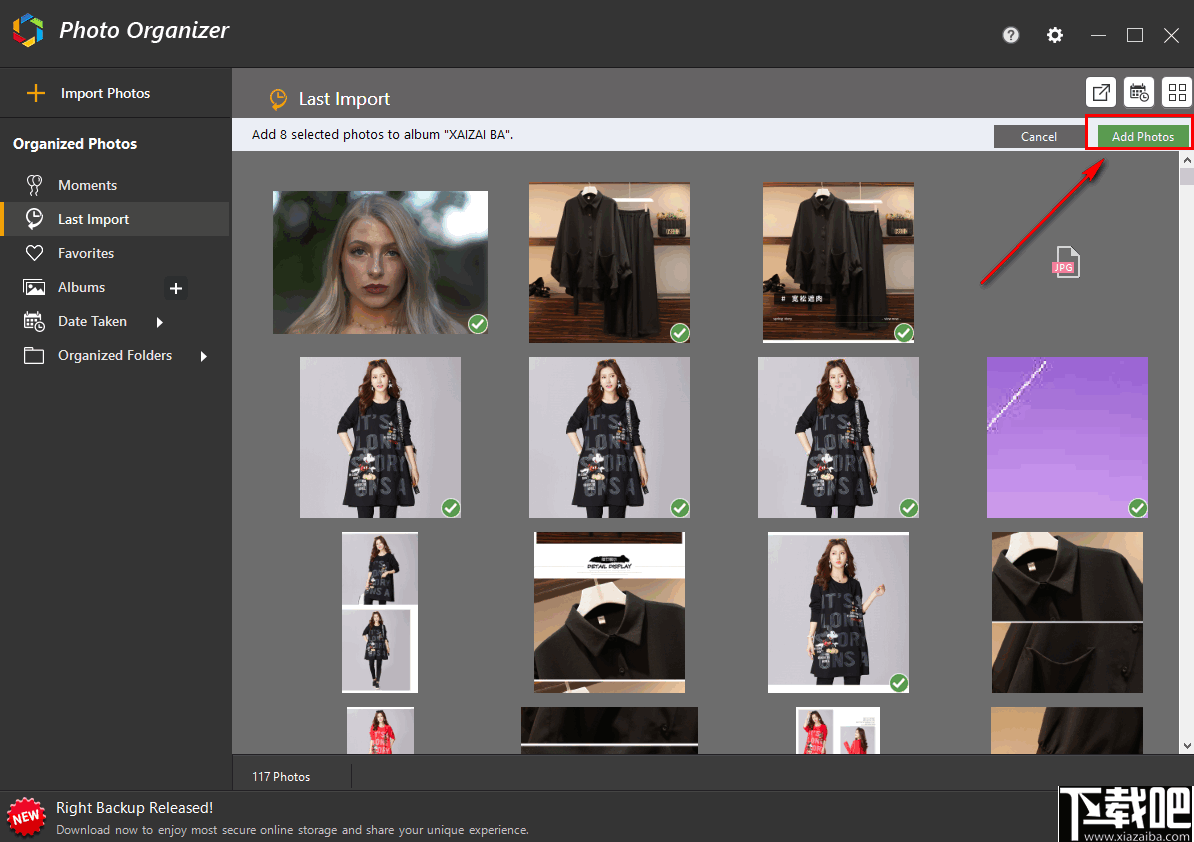This screenshot has height=842, width=1194.
Task: Switch to grid view layout icon
Action: [1177, 92]
